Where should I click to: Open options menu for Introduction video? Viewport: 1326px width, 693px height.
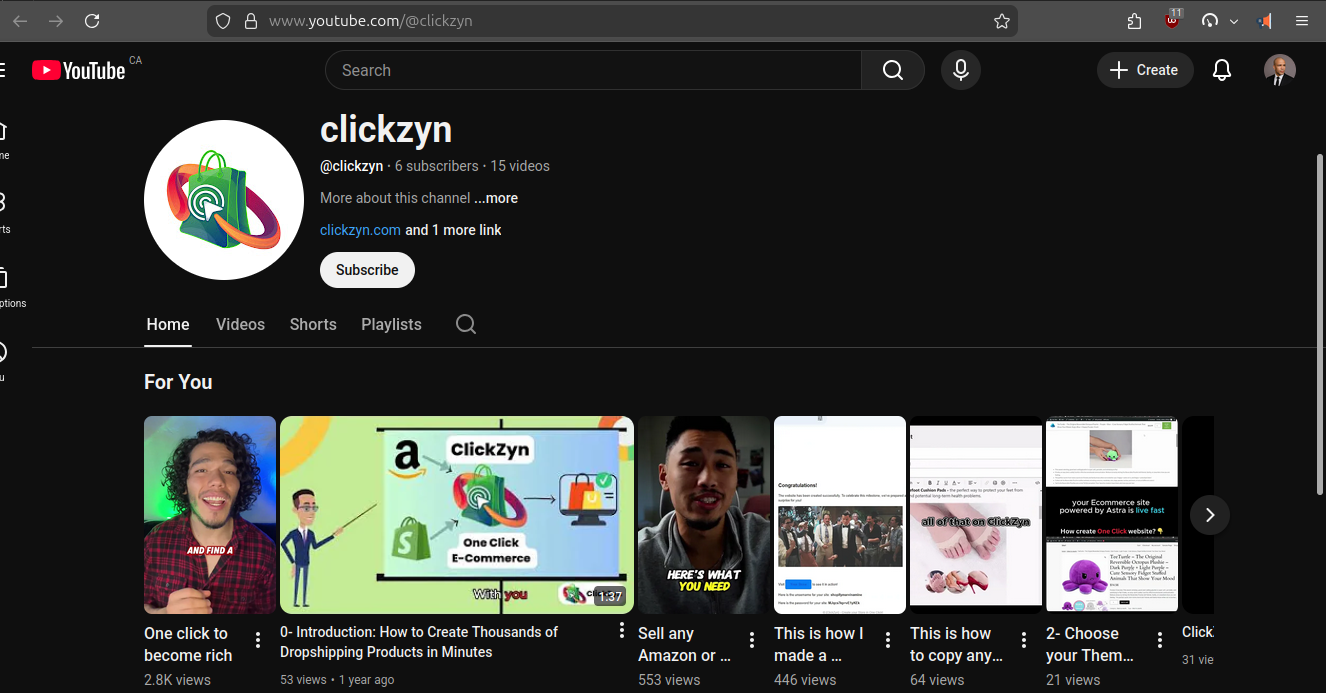(x=621, y=631)
